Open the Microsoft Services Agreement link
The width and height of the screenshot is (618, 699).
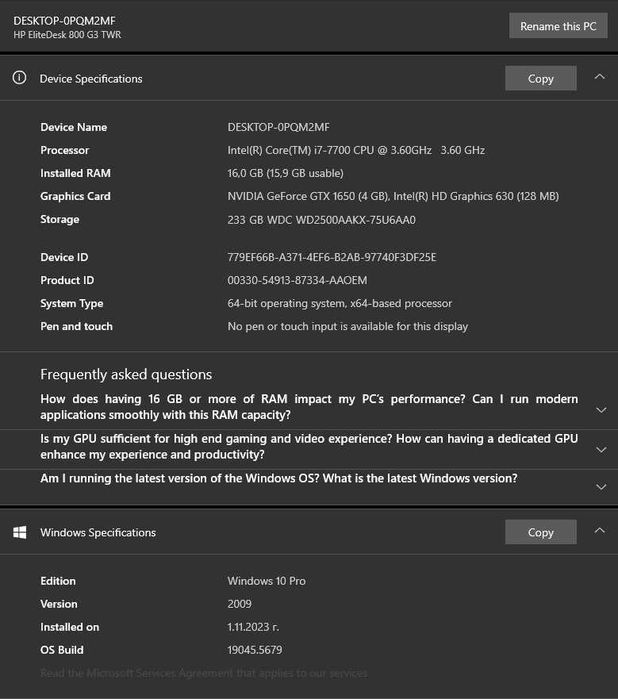pos(204,673)
